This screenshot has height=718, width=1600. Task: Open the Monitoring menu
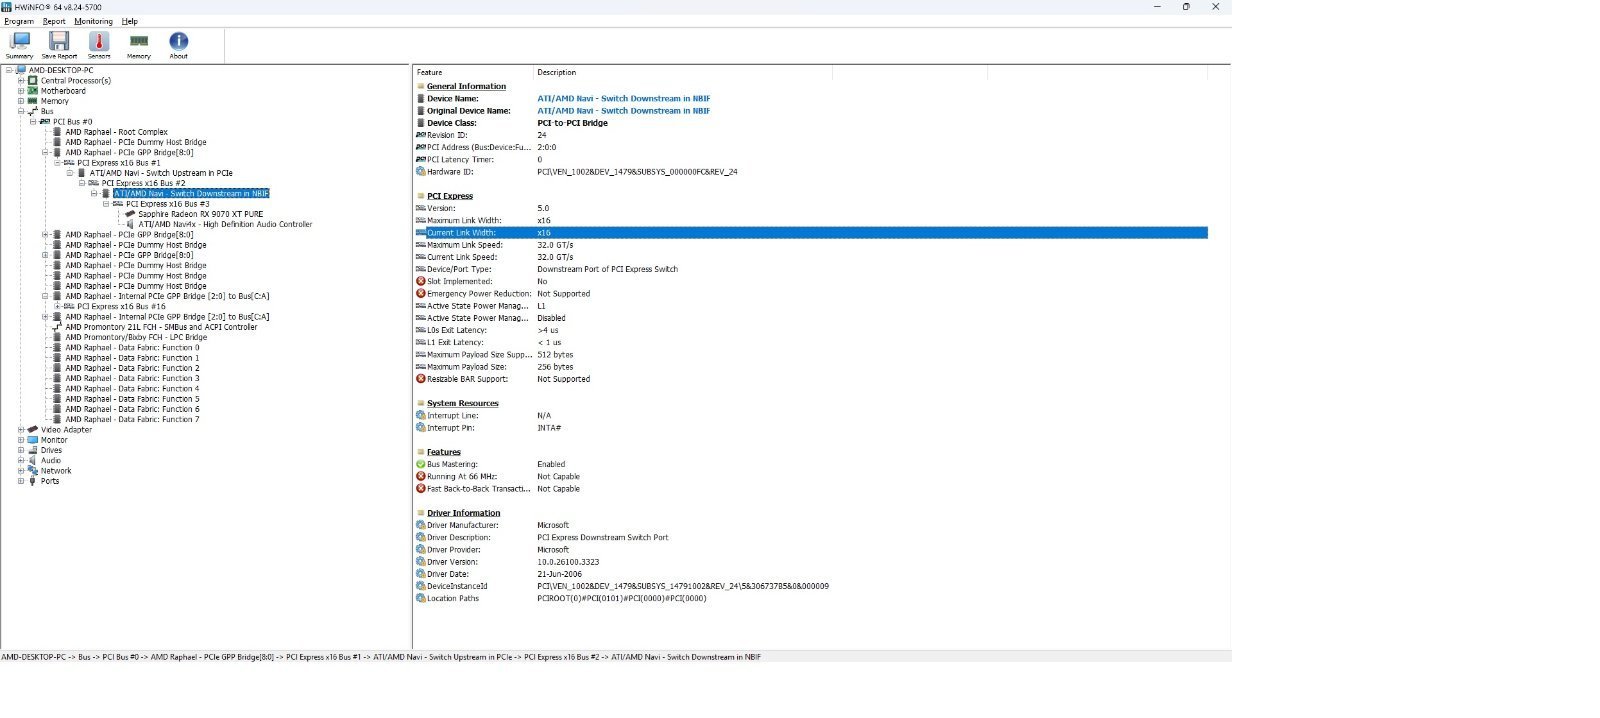[x=93, y=21]
